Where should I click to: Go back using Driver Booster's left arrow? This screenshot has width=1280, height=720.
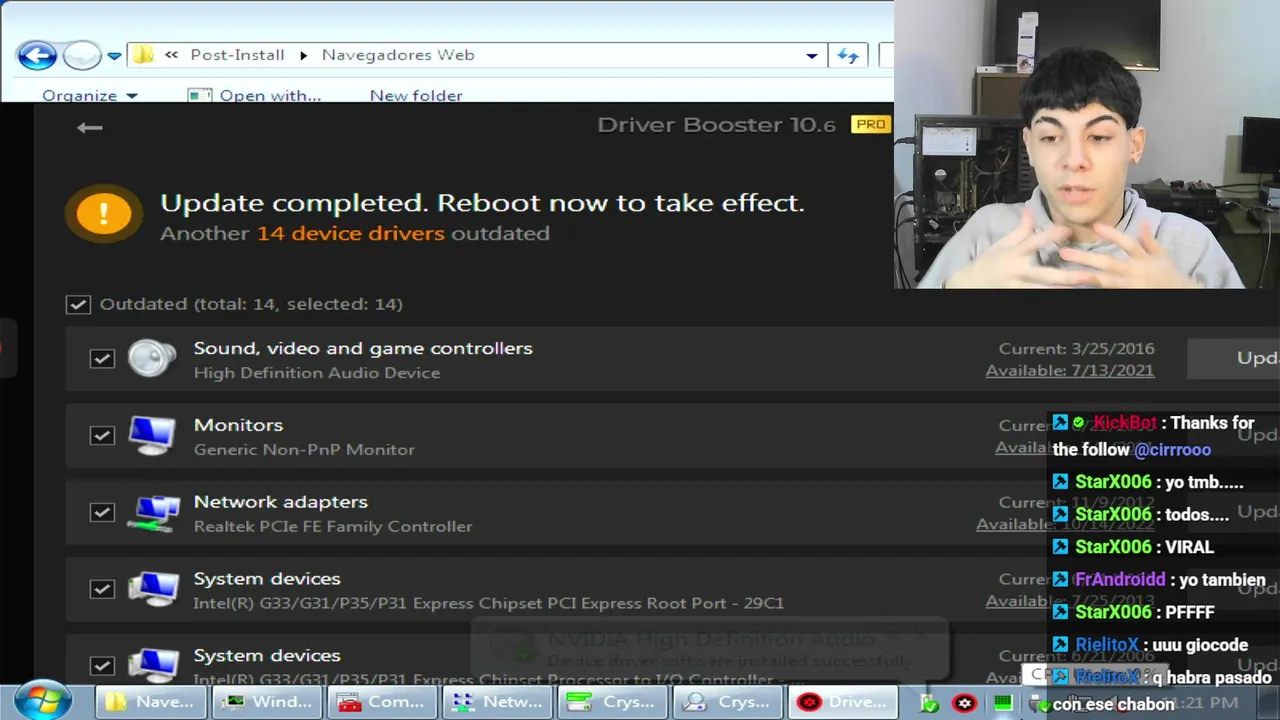[89, 127]
